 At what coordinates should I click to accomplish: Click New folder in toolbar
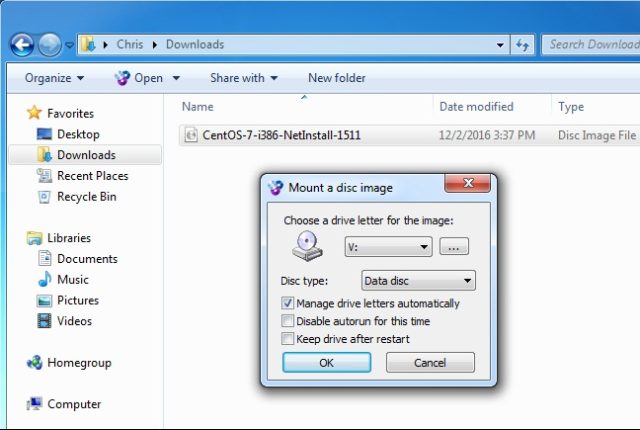pyautogui.click(x=337, y=78)
